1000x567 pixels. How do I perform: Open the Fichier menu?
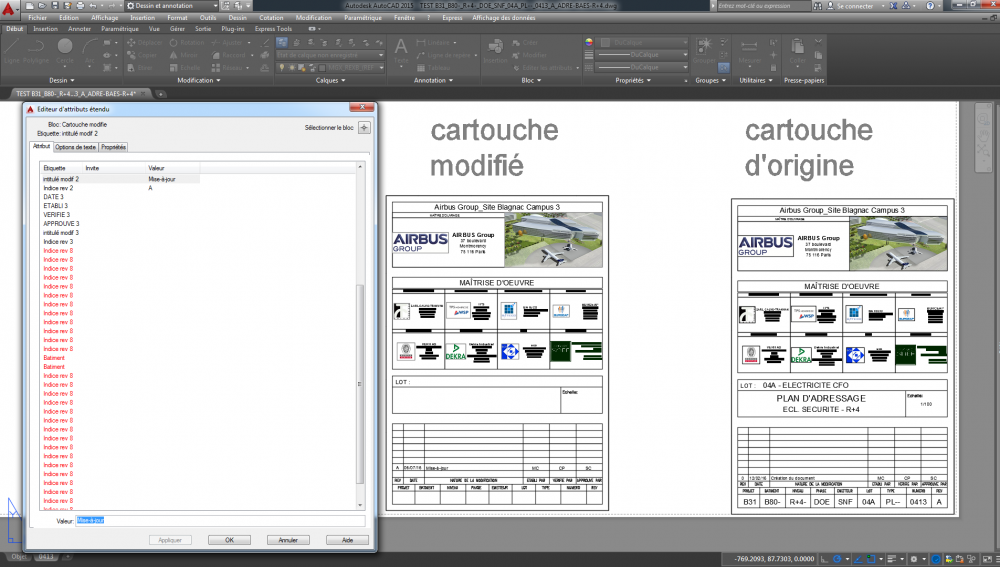pos(38,18)
